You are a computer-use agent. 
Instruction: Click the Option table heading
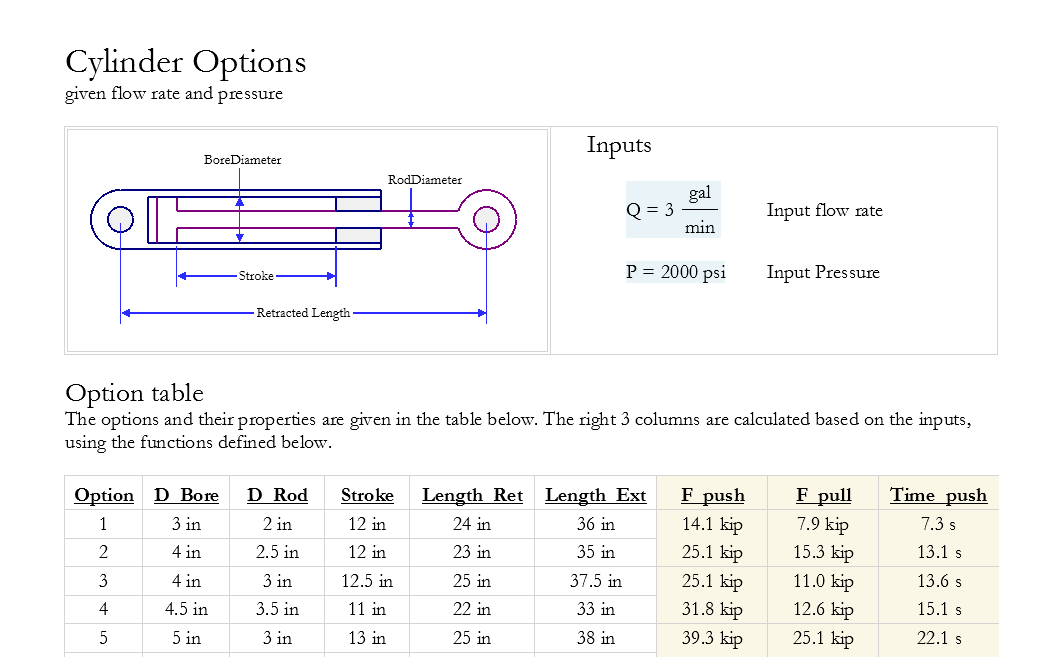click(134, 392)
